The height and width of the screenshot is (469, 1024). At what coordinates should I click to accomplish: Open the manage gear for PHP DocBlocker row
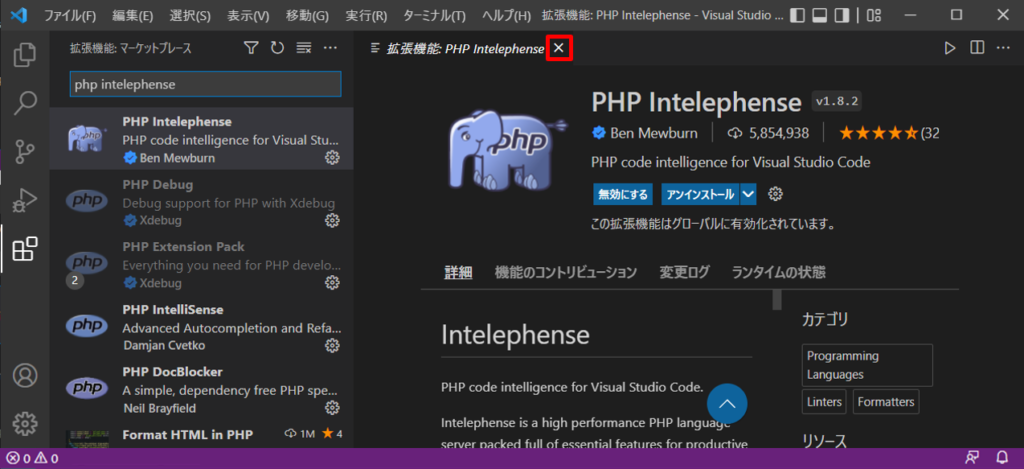pyautogui.click(x=332, y=408)
